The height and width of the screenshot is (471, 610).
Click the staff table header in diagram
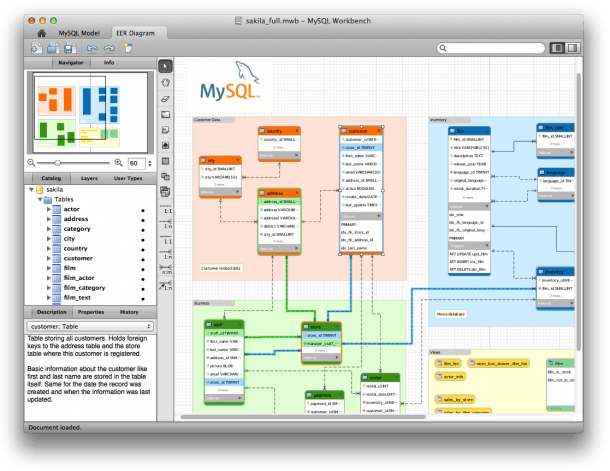(x=224, y=324)
